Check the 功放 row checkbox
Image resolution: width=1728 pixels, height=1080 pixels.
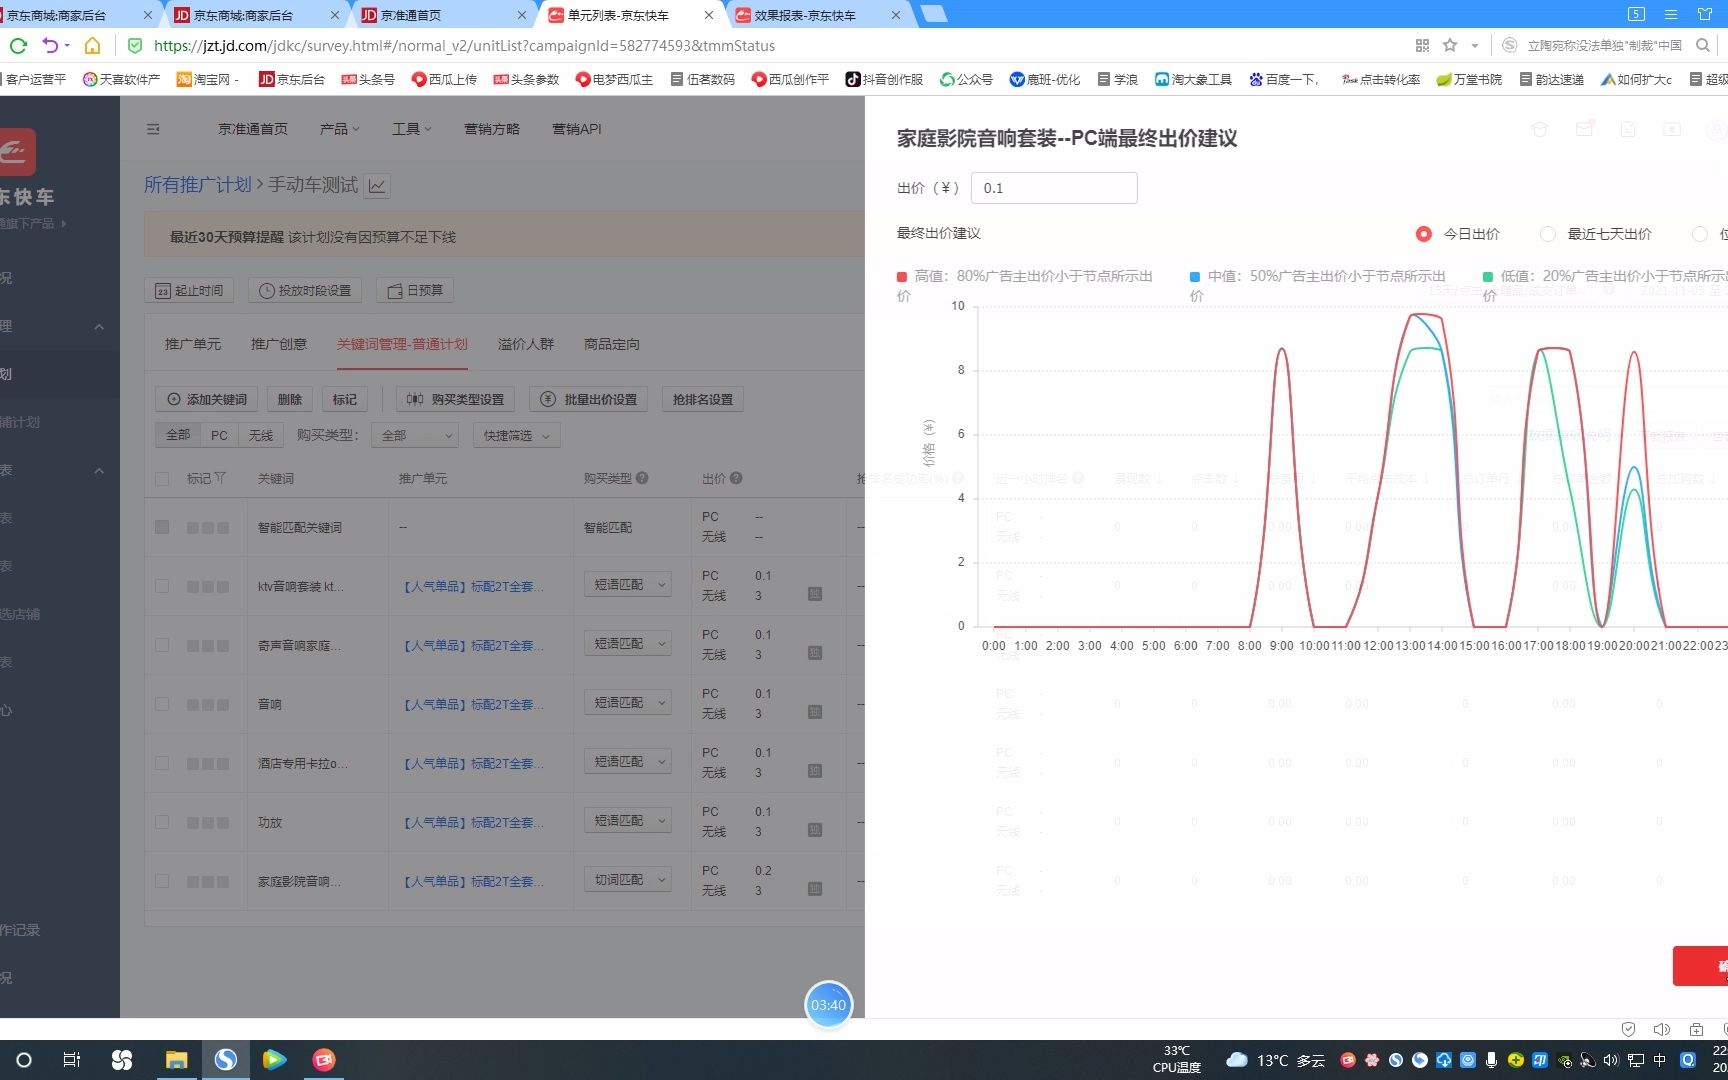click(x=162, y=821)
